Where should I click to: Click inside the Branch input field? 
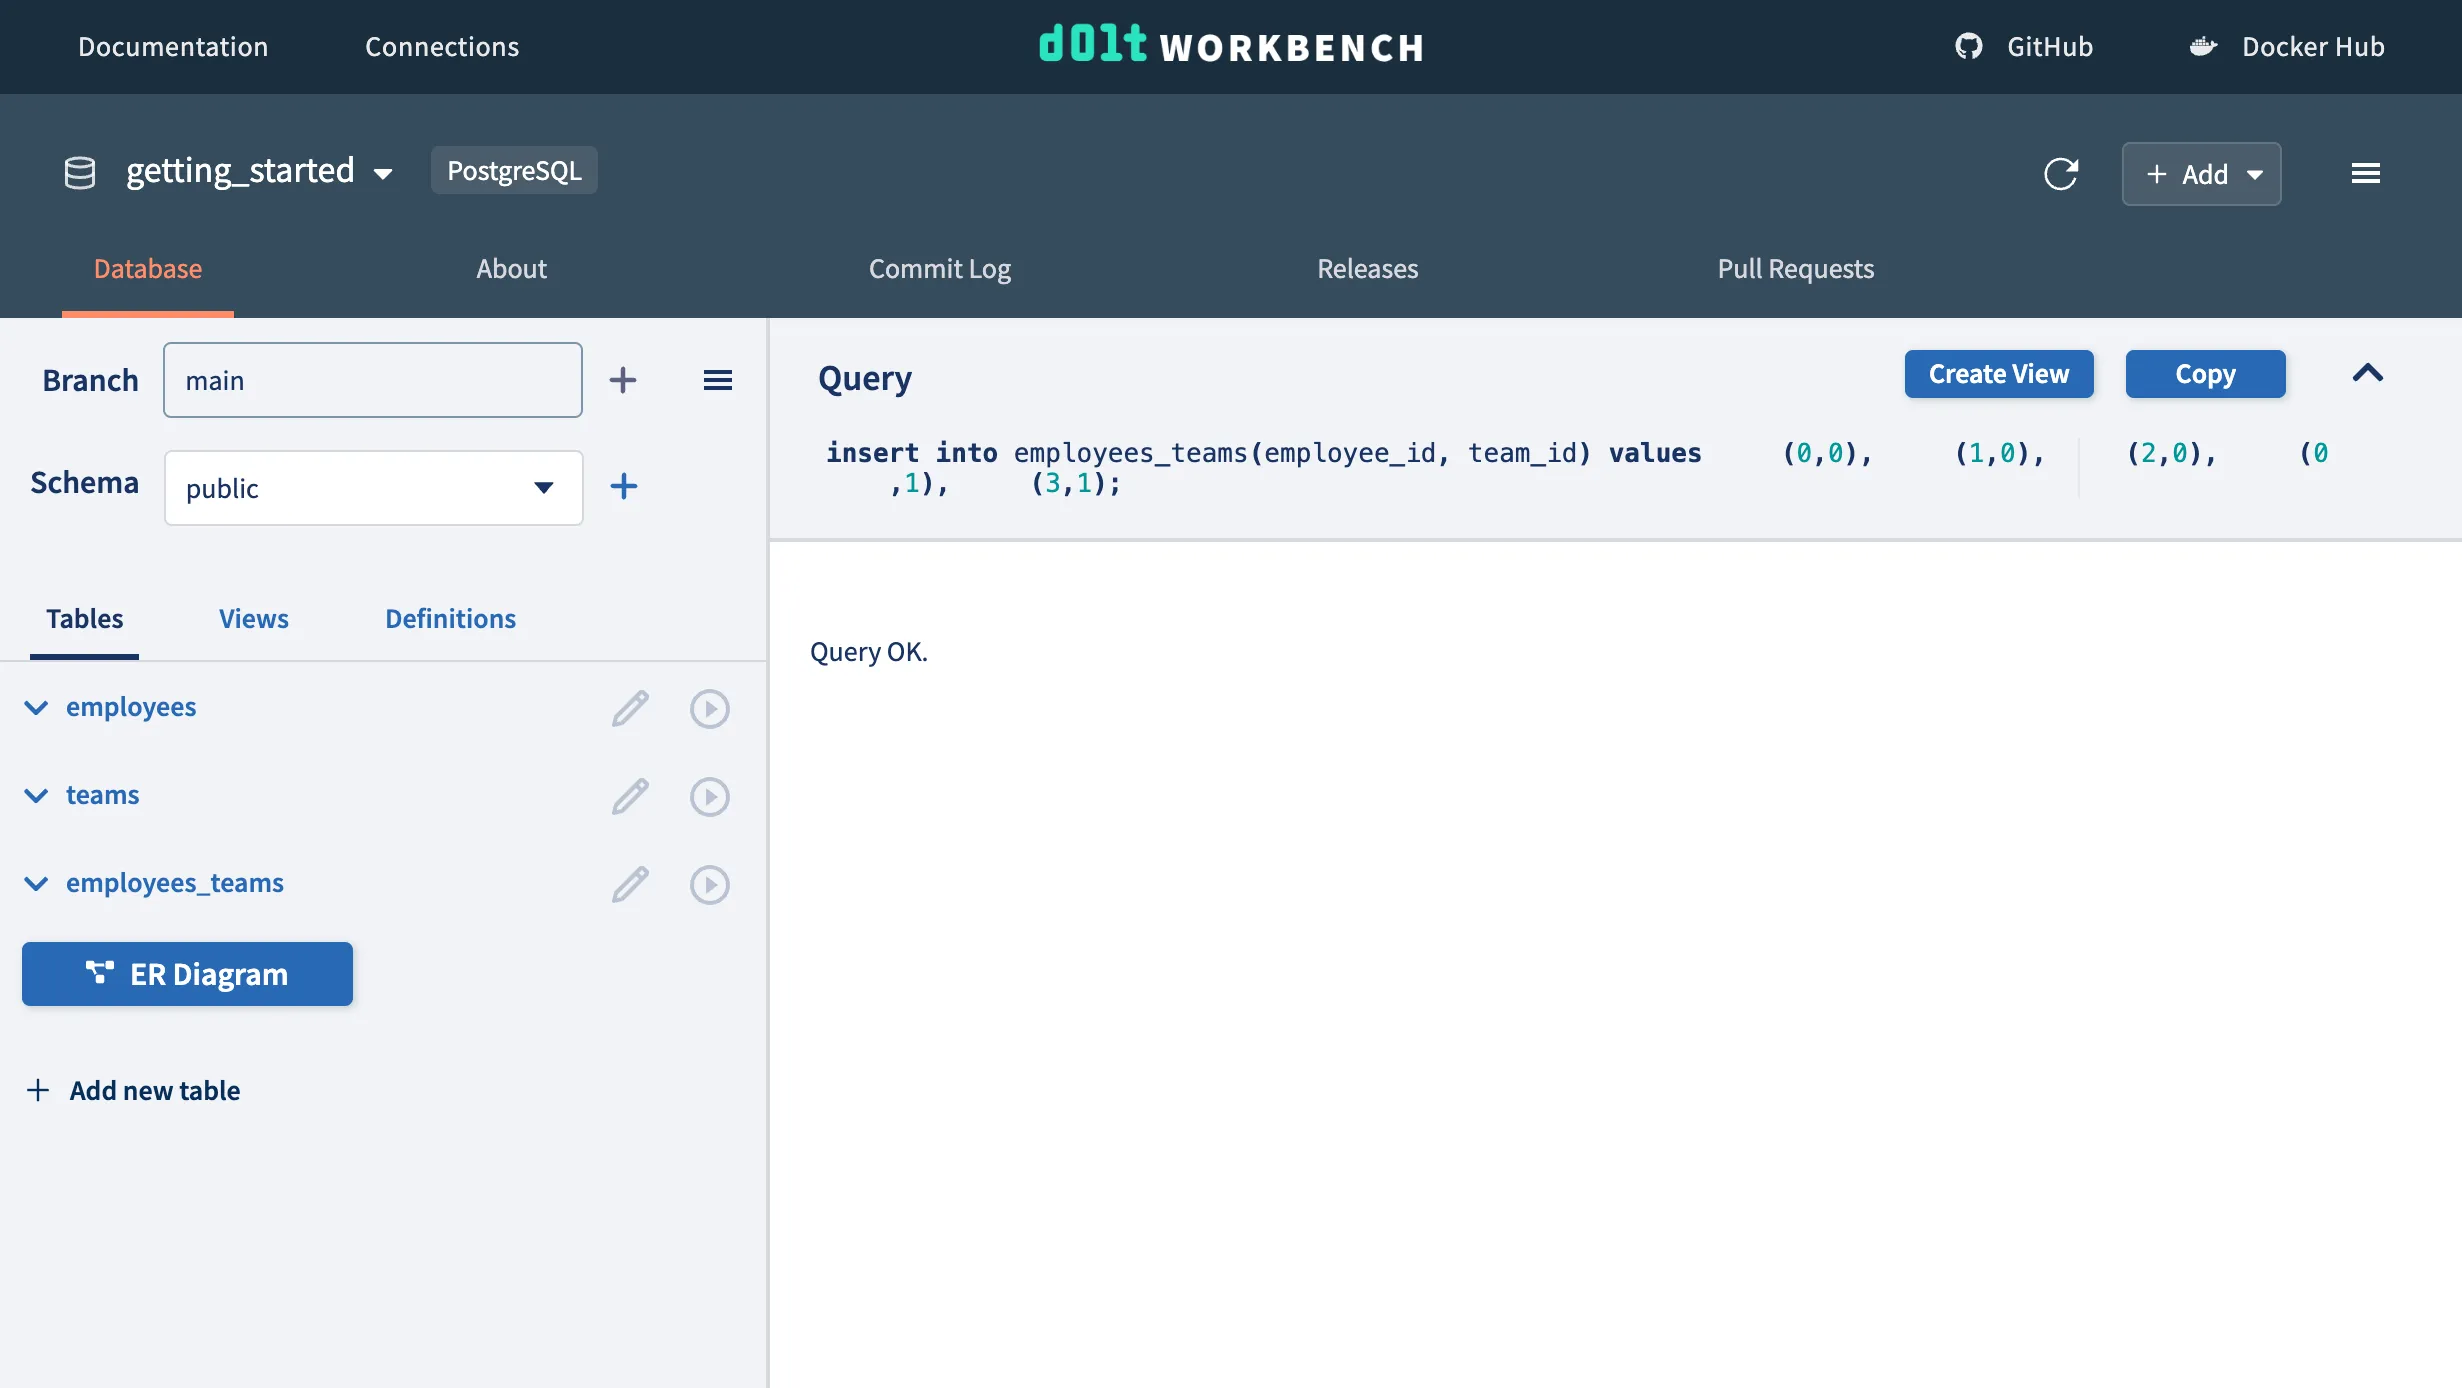pos(372,380)
